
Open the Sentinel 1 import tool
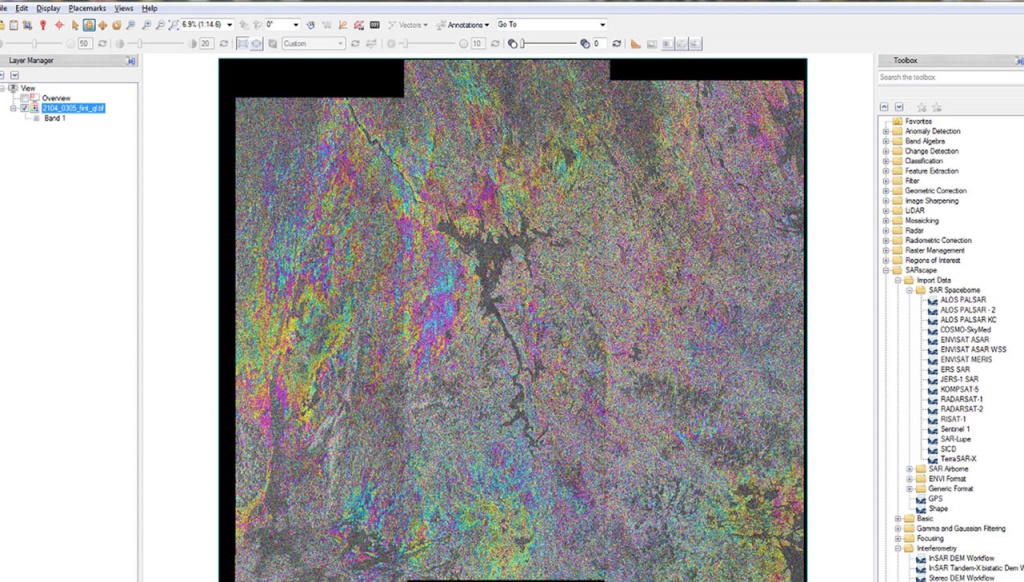pyautogui.click(x=956, y=429)
